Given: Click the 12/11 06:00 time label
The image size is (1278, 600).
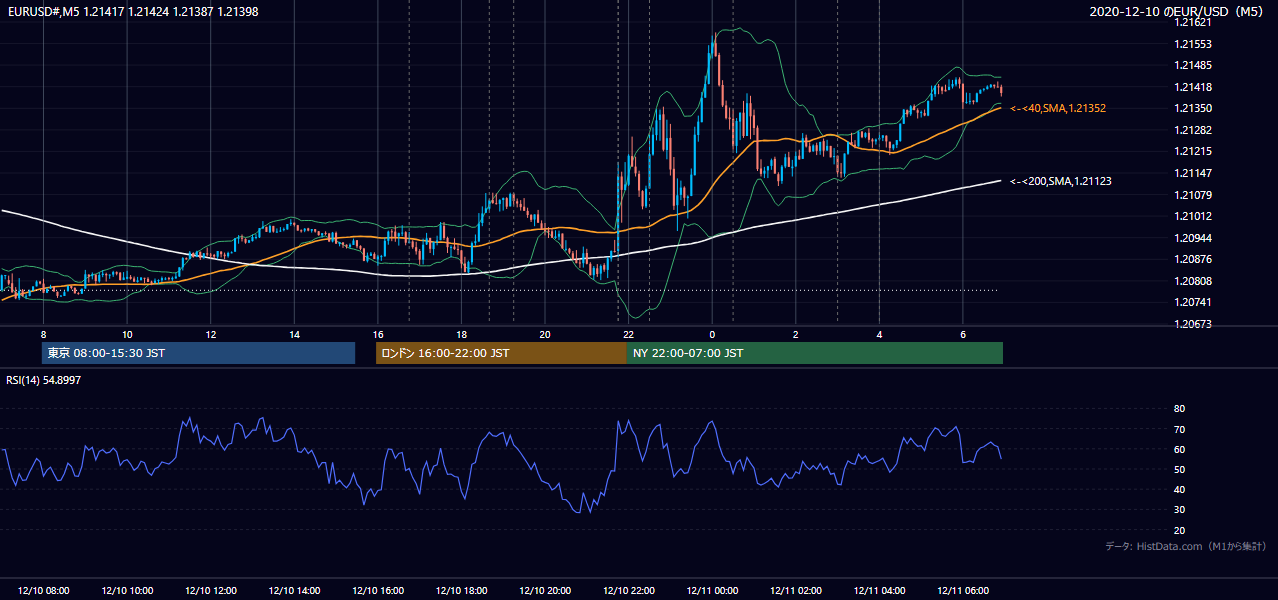Looking at the screenshot, I should click(x=963, y=591).
